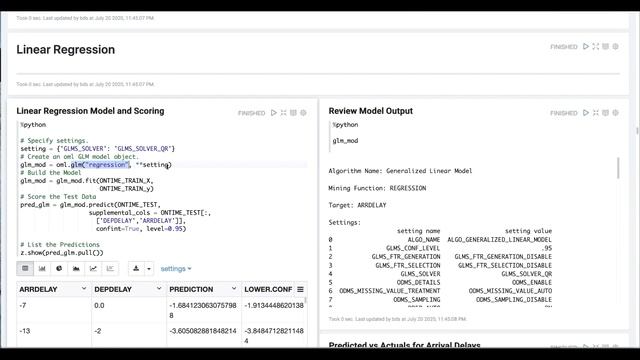Viewport: 640px width, 360px height.
Task: Click the GLMS_FTR_SELECTION setting row
Action: [440, 265]
